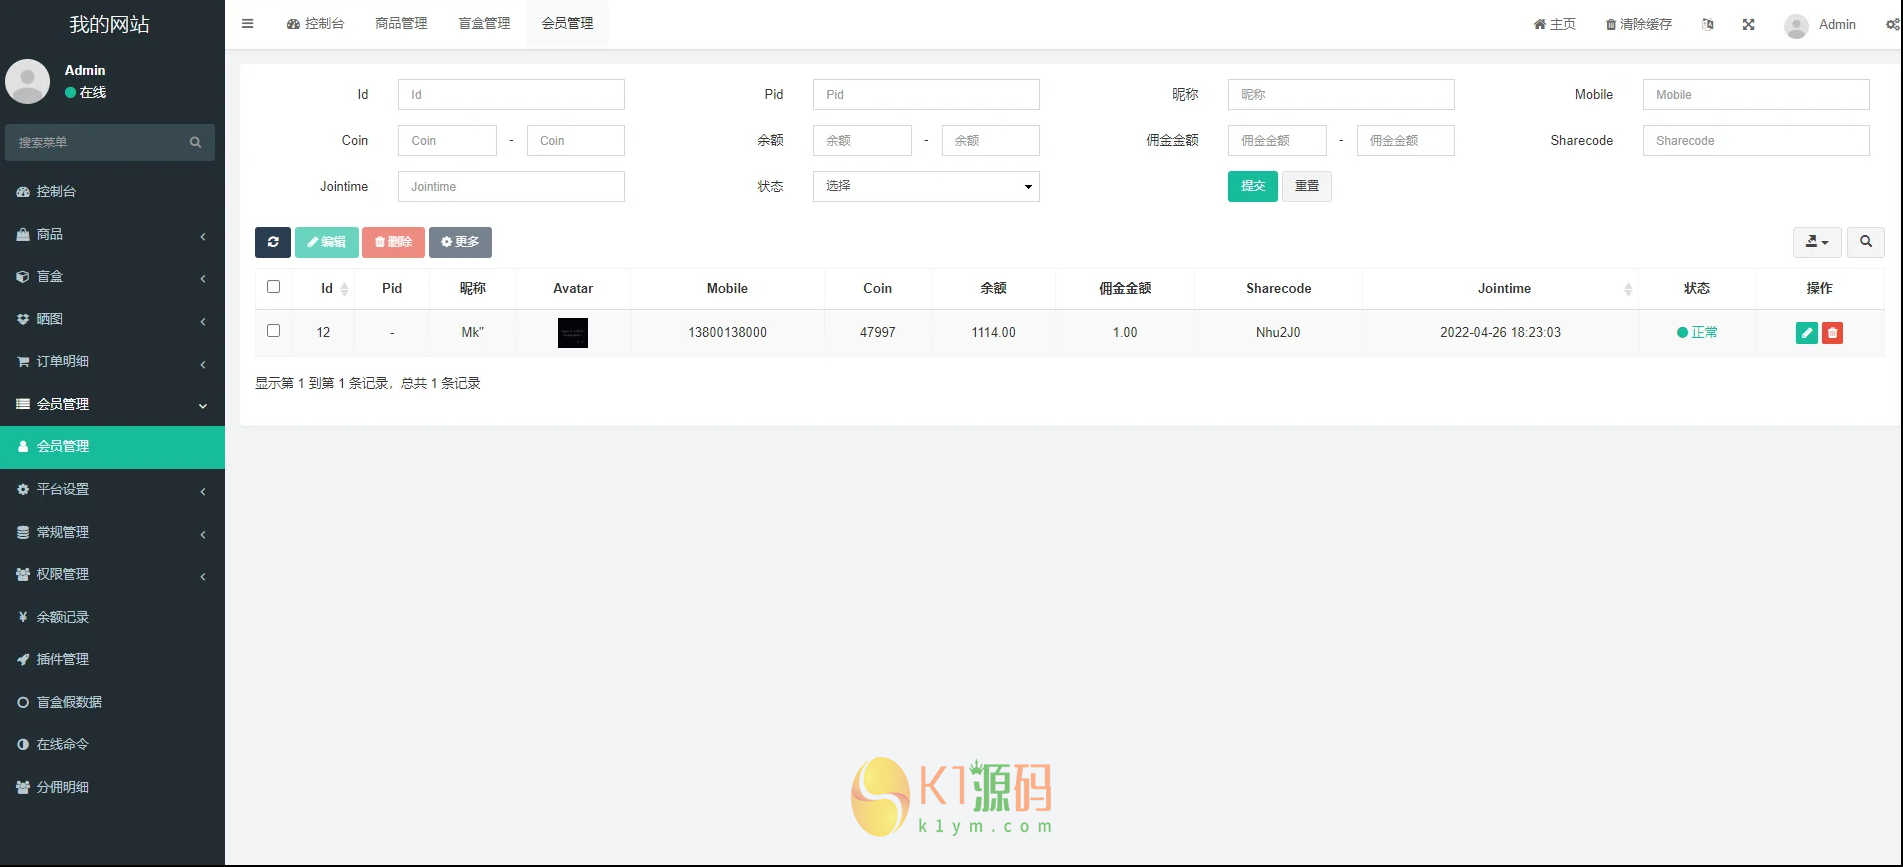Focus the Pid search input field
The height and width of the screenshot is (867, 1903).
coord(926,95)
